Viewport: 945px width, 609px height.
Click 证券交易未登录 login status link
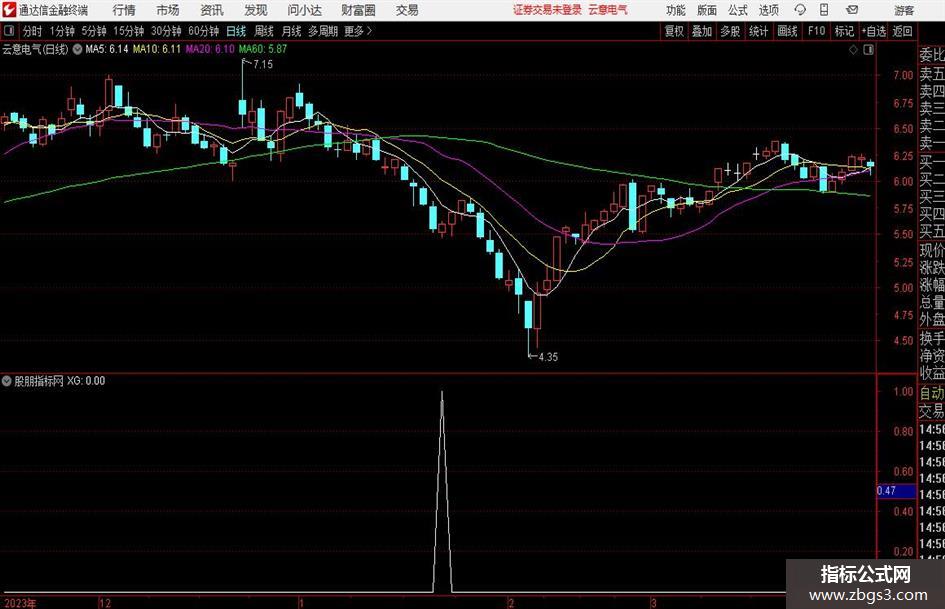click(x=547, y=10)
